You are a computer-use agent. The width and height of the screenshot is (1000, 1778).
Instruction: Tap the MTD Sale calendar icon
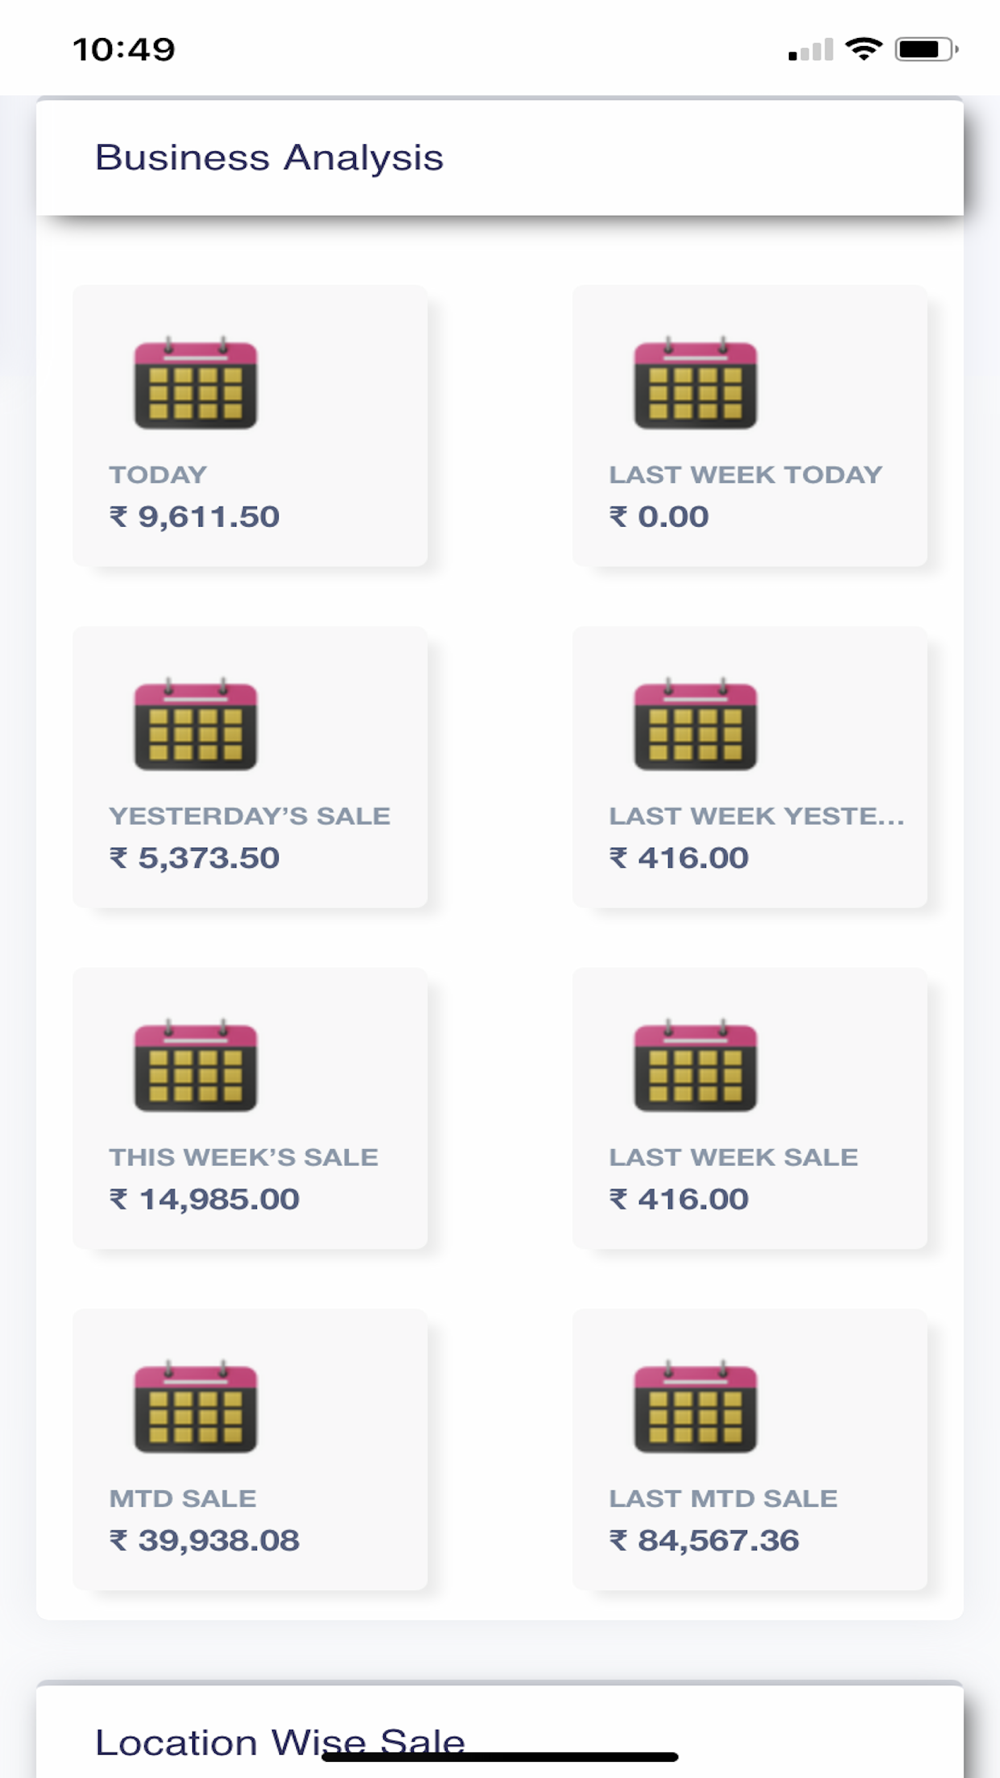point(196,1407)
